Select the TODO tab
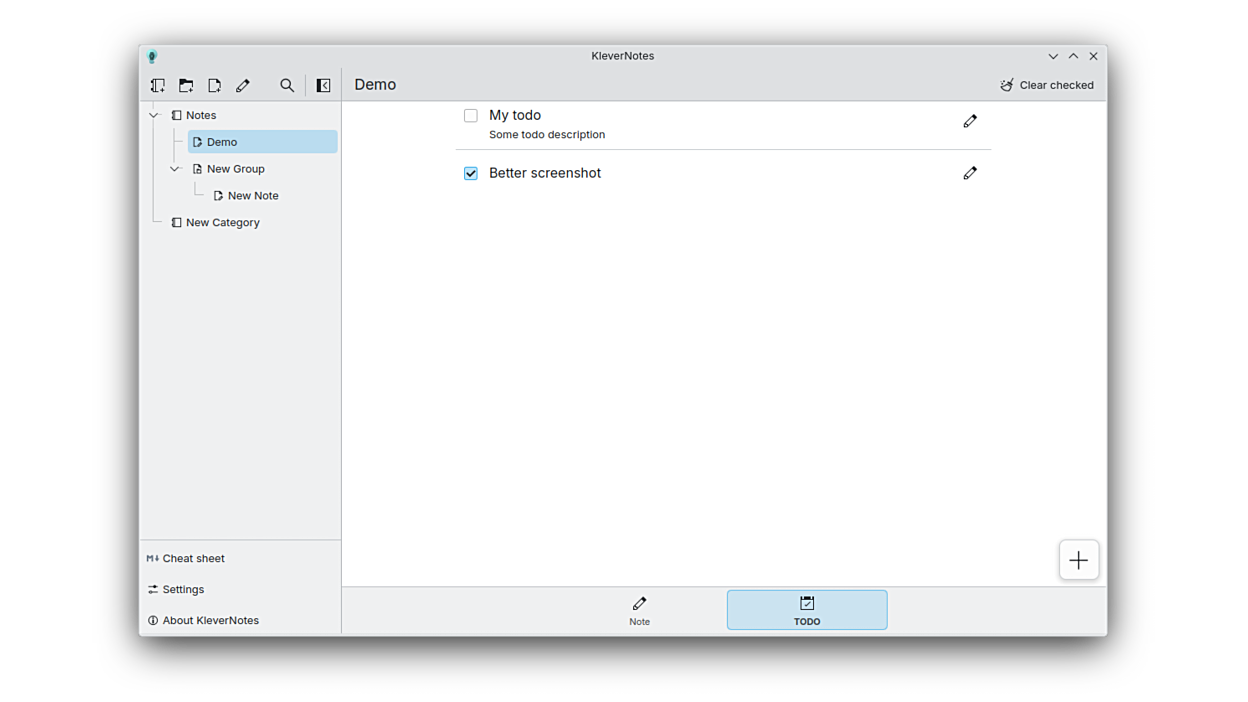This screenshot has height=702, width=1248. point(806,610)
